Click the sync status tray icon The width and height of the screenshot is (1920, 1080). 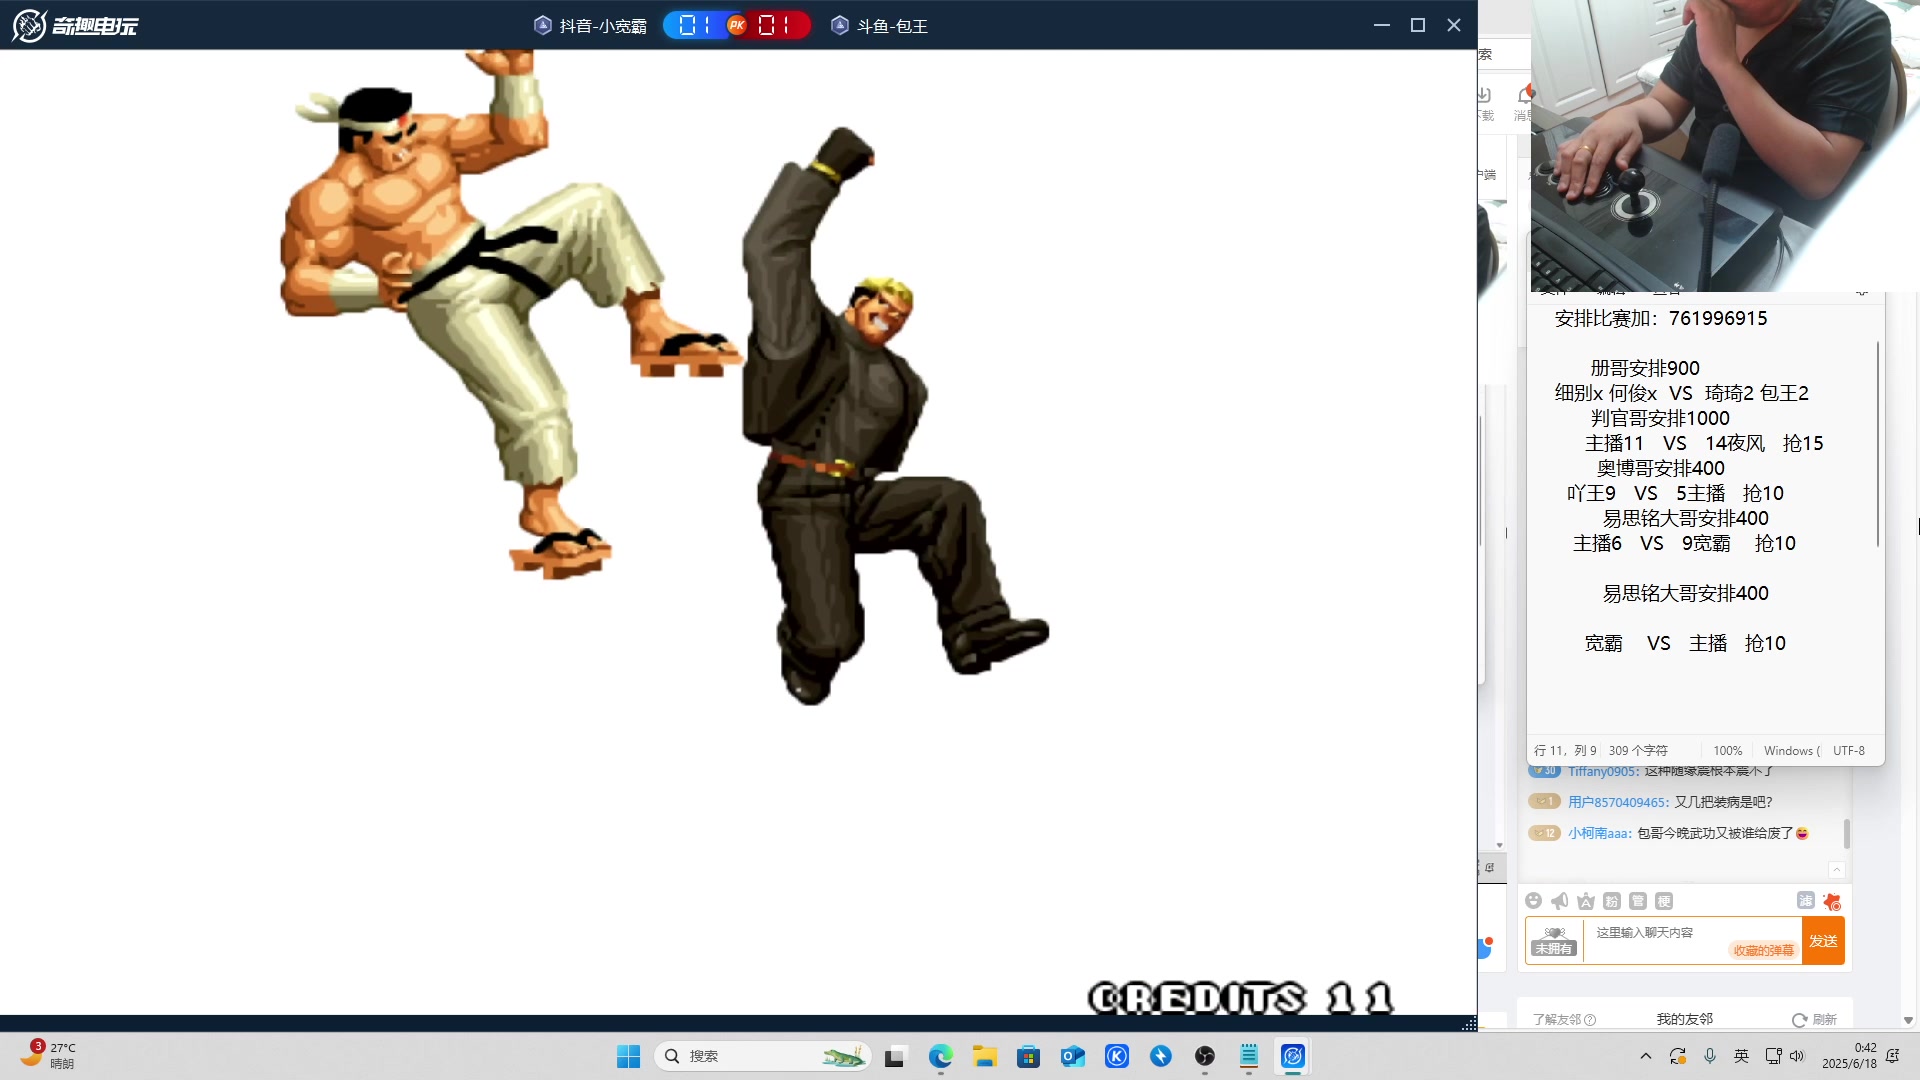1678,1056
